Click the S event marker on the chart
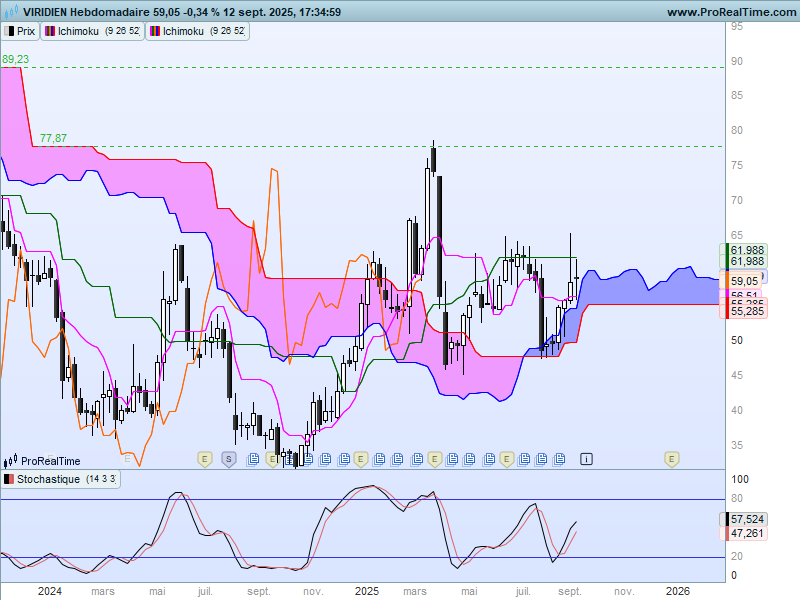This screenshot has width=800, height=600. (229, 459)
